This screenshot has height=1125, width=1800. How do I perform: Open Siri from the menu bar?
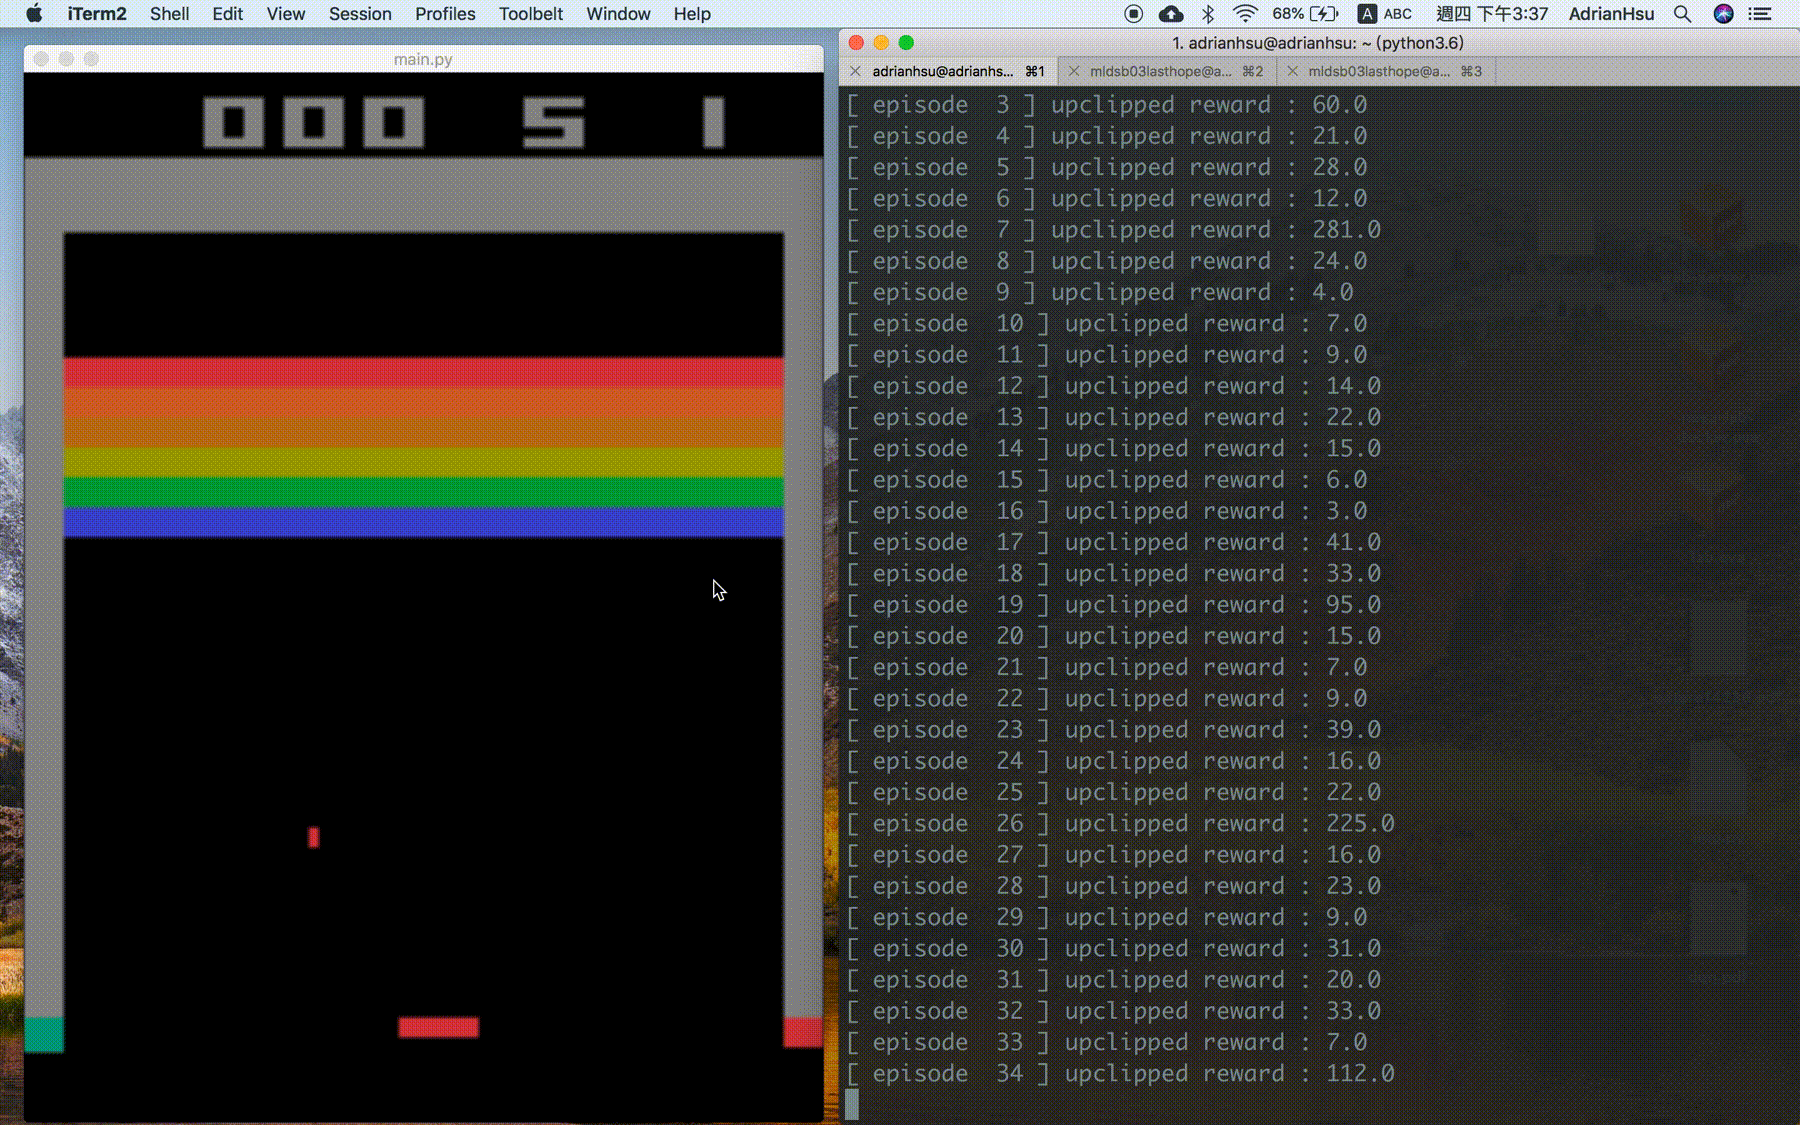1723,14
